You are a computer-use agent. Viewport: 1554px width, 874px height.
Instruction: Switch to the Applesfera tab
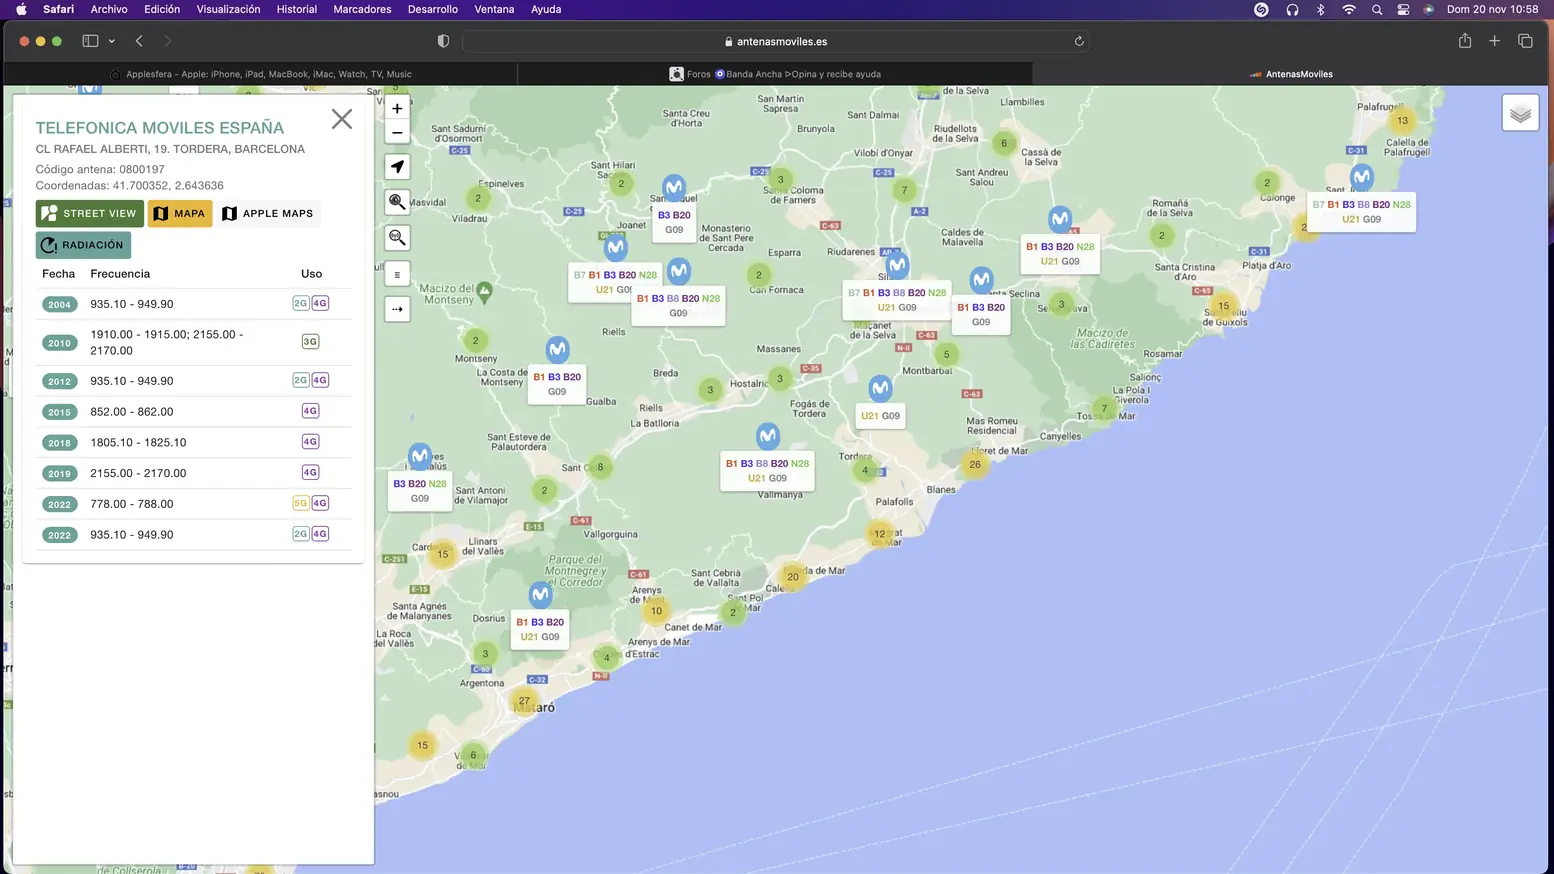pos(261,74)
